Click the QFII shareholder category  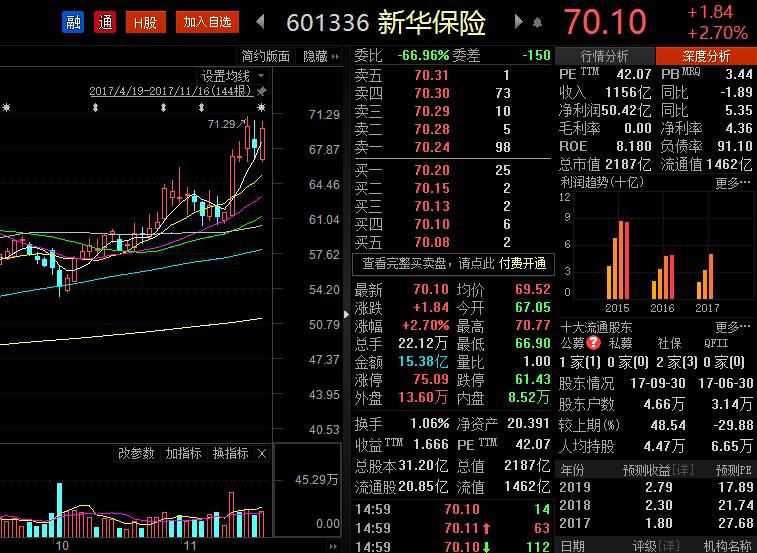pyautogui.click(x=716, y=343)
